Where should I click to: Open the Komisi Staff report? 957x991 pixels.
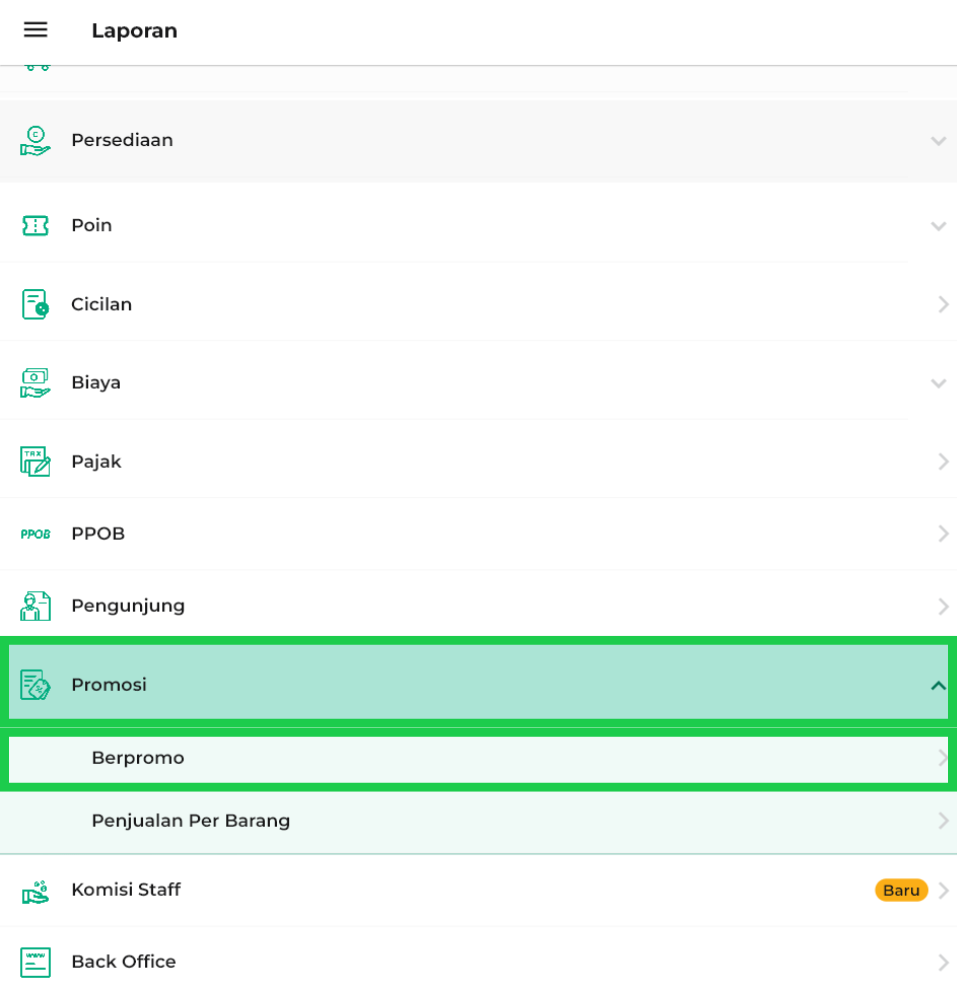click(x=126, y=890)
